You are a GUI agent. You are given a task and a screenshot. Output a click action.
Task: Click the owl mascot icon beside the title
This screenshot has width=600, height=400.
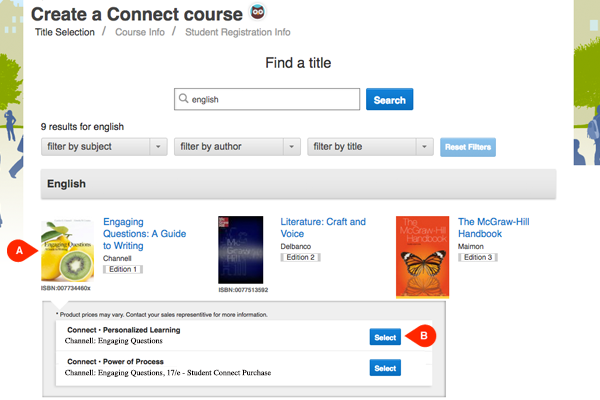(x=257, y=13)
